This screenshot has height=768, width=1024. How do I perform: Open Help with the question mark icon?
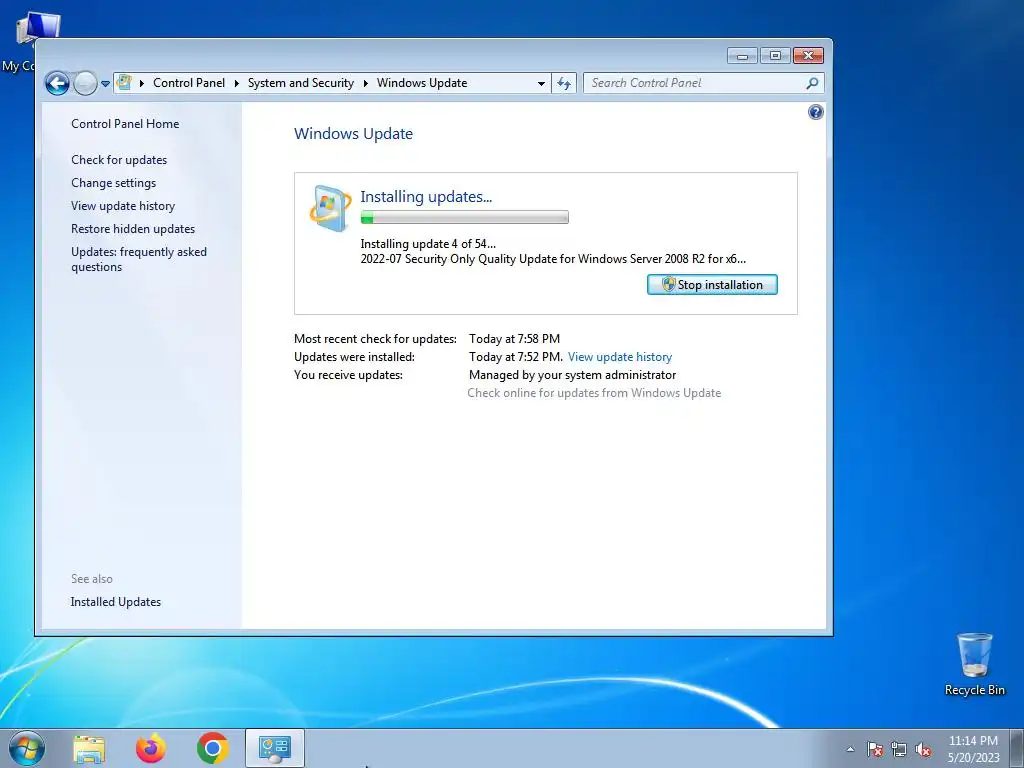816,112
